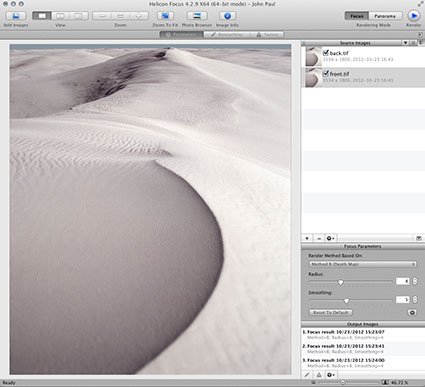Screen dimensions: 425x387
Task: Open the Source Images header dropdown arrow
Action: [405, 43]
